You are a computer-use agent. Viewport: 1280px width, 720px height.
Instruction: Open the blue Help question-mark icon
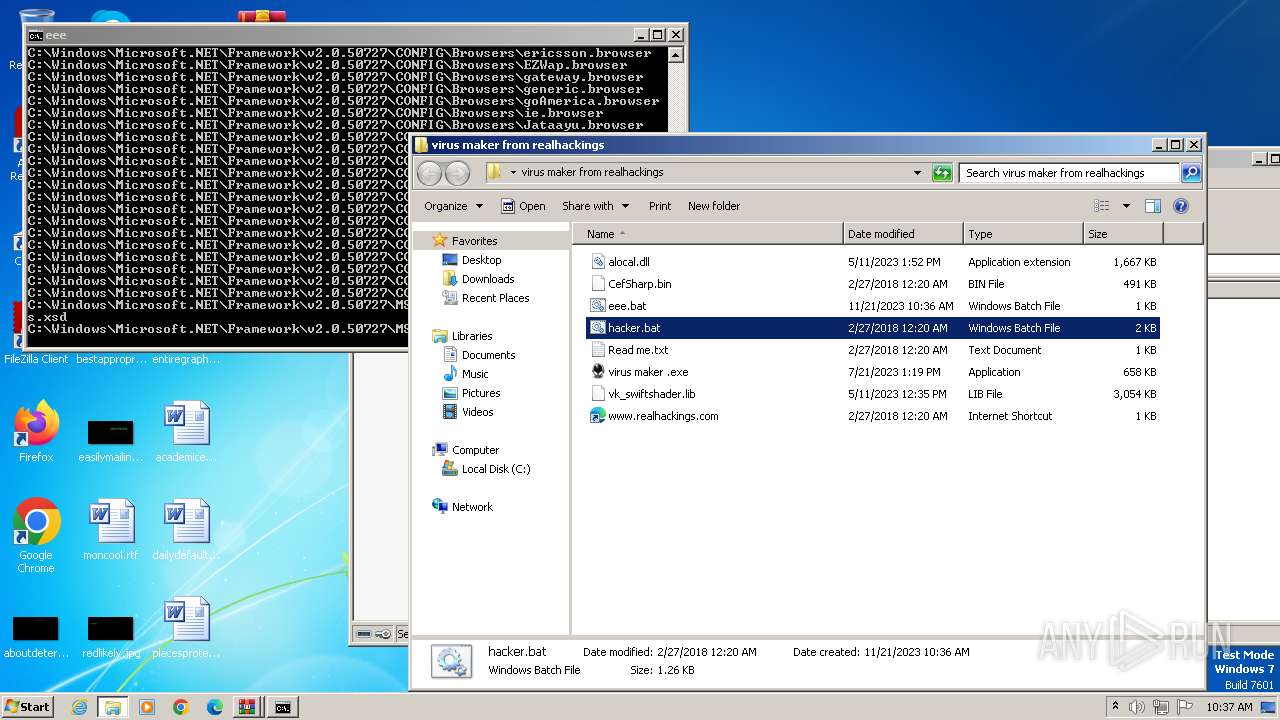tap(1180, 206)
